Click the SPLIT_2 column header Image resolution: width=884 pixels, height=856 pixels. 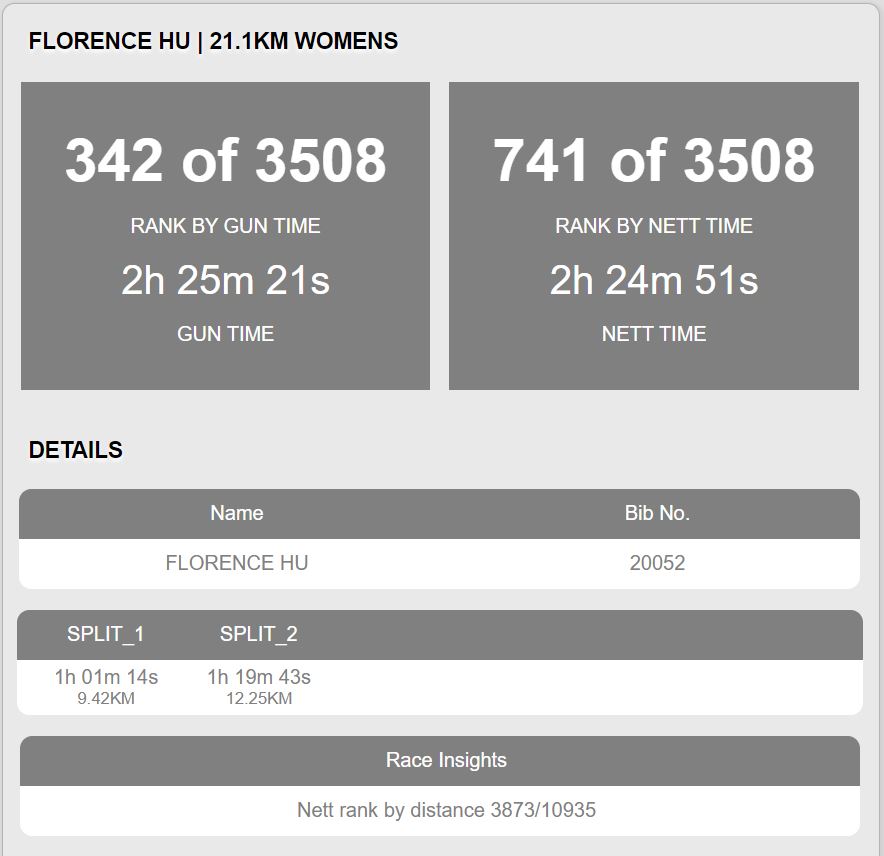click(x=259, y=634)
